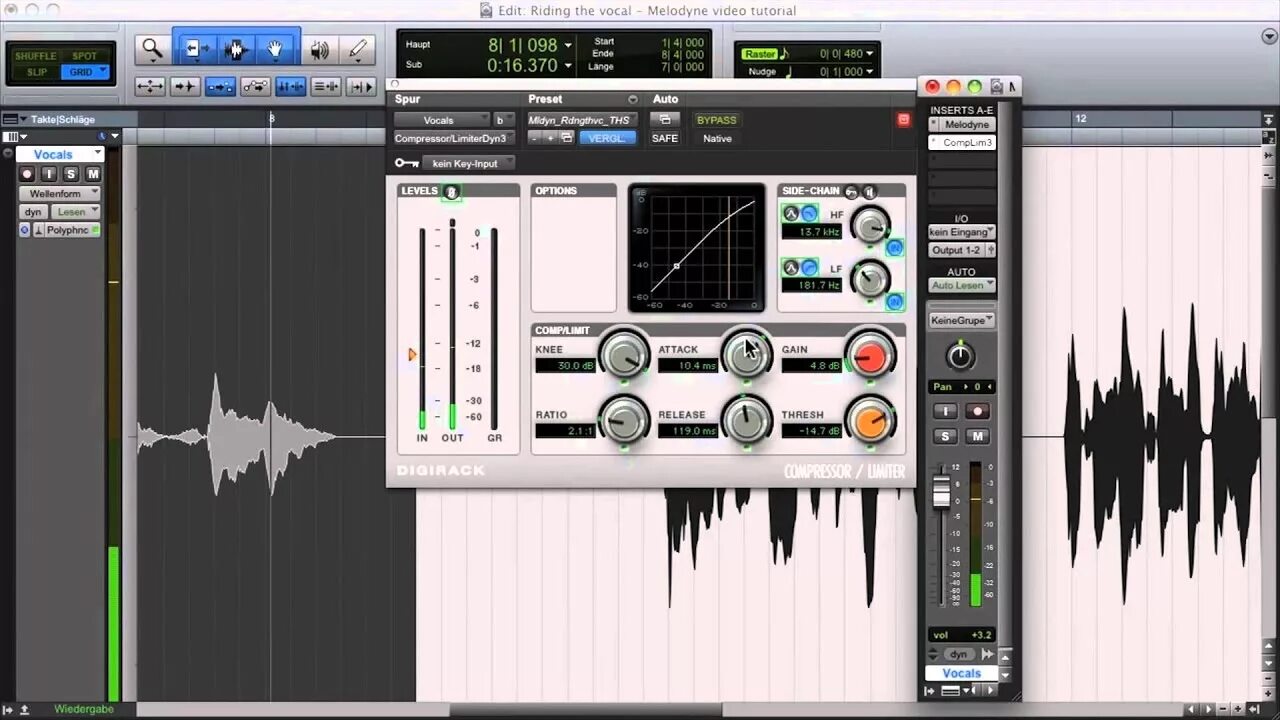Image resolution: width=1280 pixels, height=720 pixels.
Task: Open the Auto Lesen dropdown in channel strip
Action: pyautogui.click(x=962, y=285)
